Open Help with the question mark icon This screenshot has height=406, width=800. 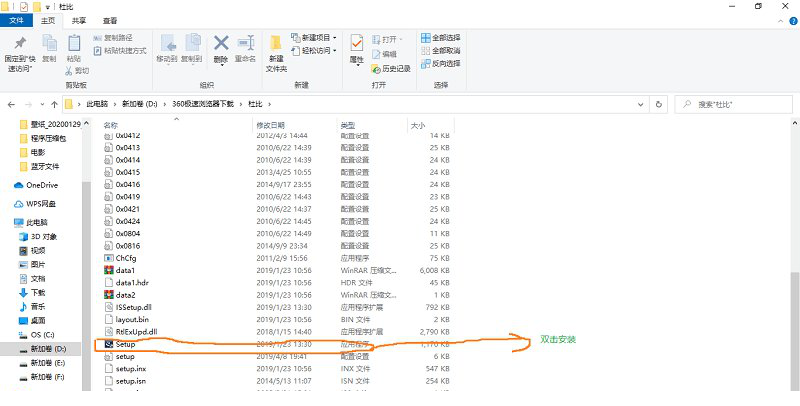(x=793, y=21)
